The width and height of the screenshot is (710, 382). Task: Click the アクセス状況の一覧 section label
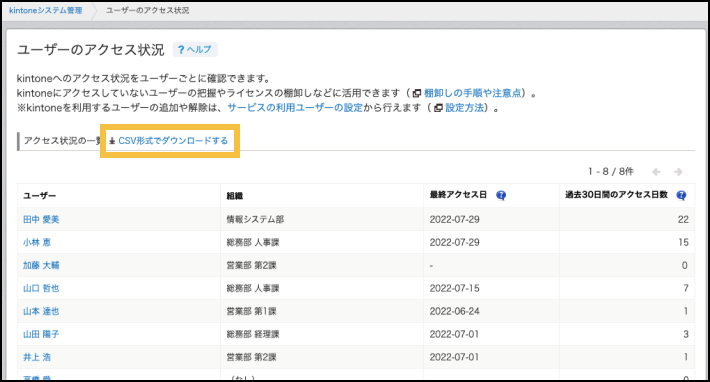click(x=62, y=141)
